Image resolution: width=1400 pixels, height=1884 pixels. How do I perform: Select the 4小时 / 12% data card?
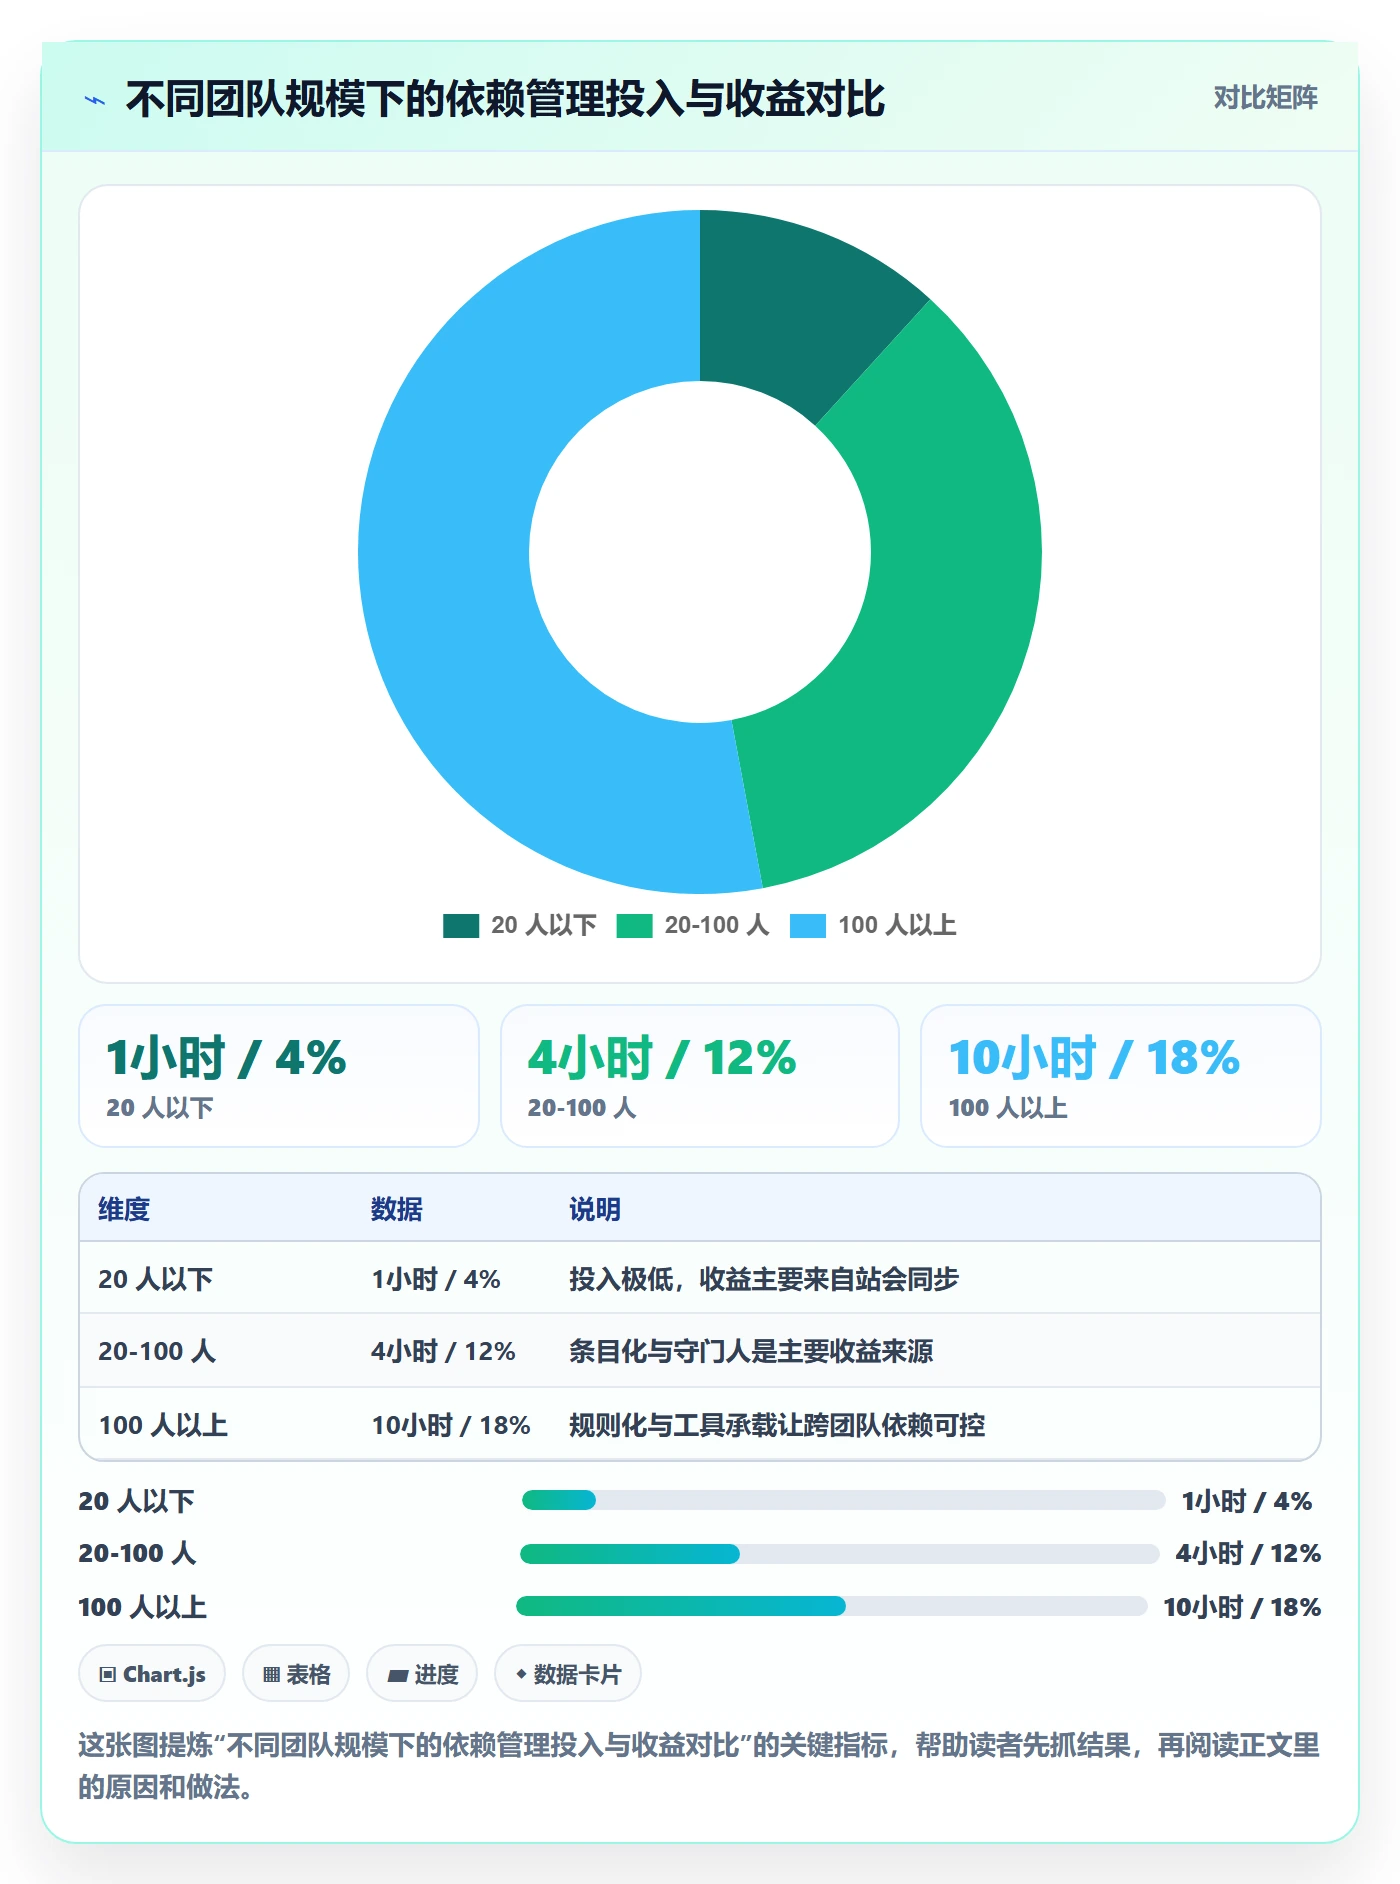coord(700,1076)
